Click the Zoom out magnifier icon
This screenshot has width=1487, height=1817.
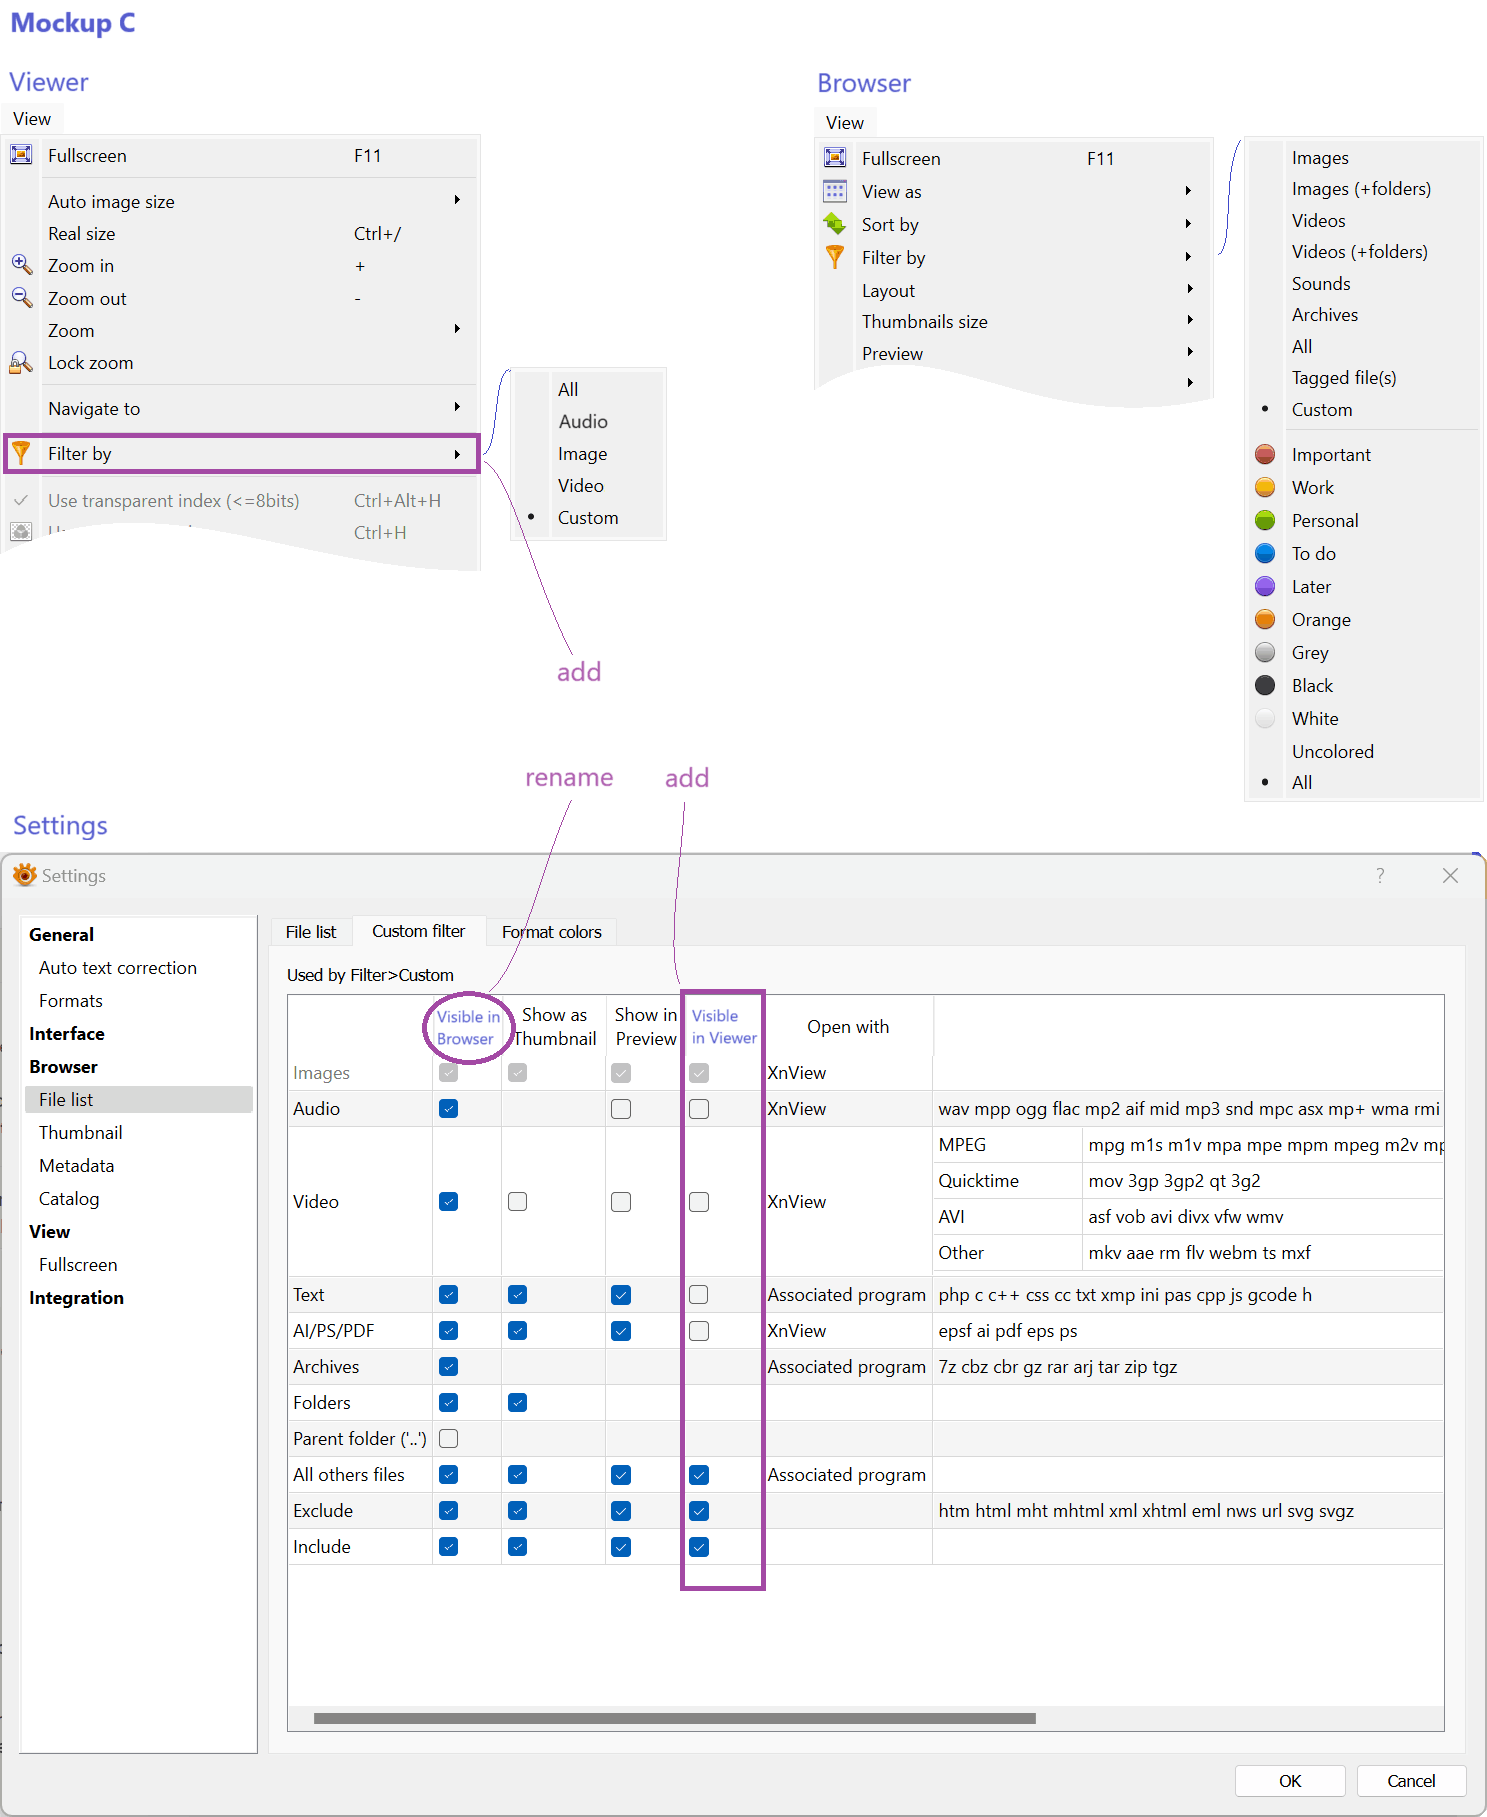(22, 298)
